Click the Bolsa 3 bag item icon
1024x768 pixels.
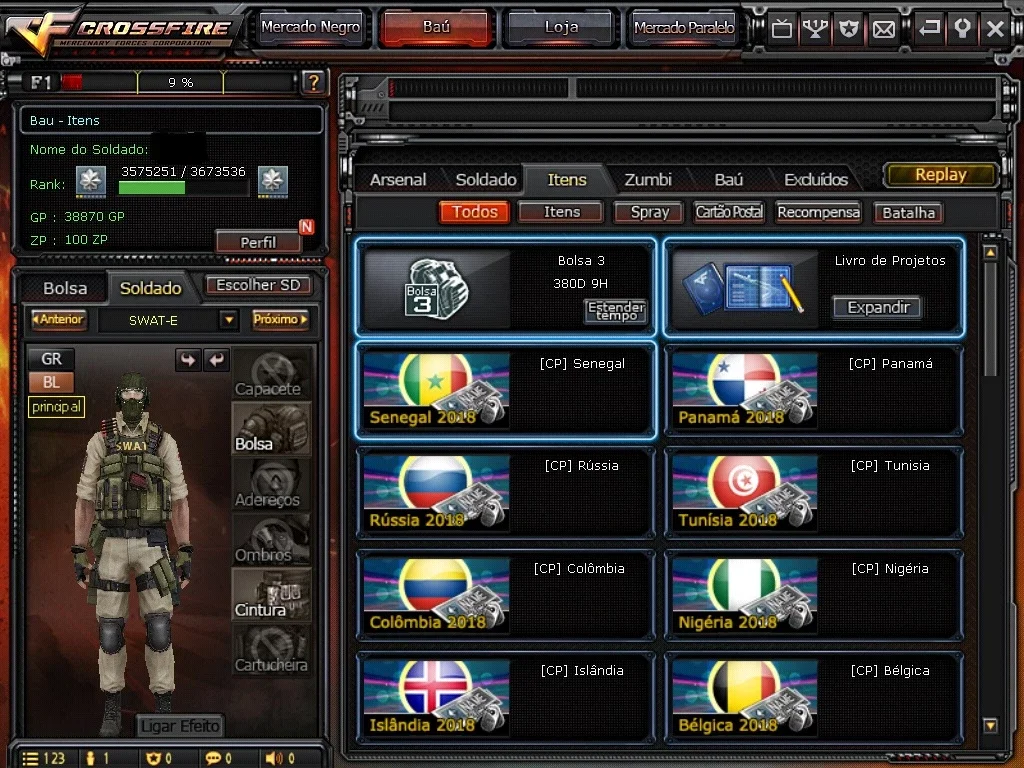pyautogui.click(x=436, y=289)
